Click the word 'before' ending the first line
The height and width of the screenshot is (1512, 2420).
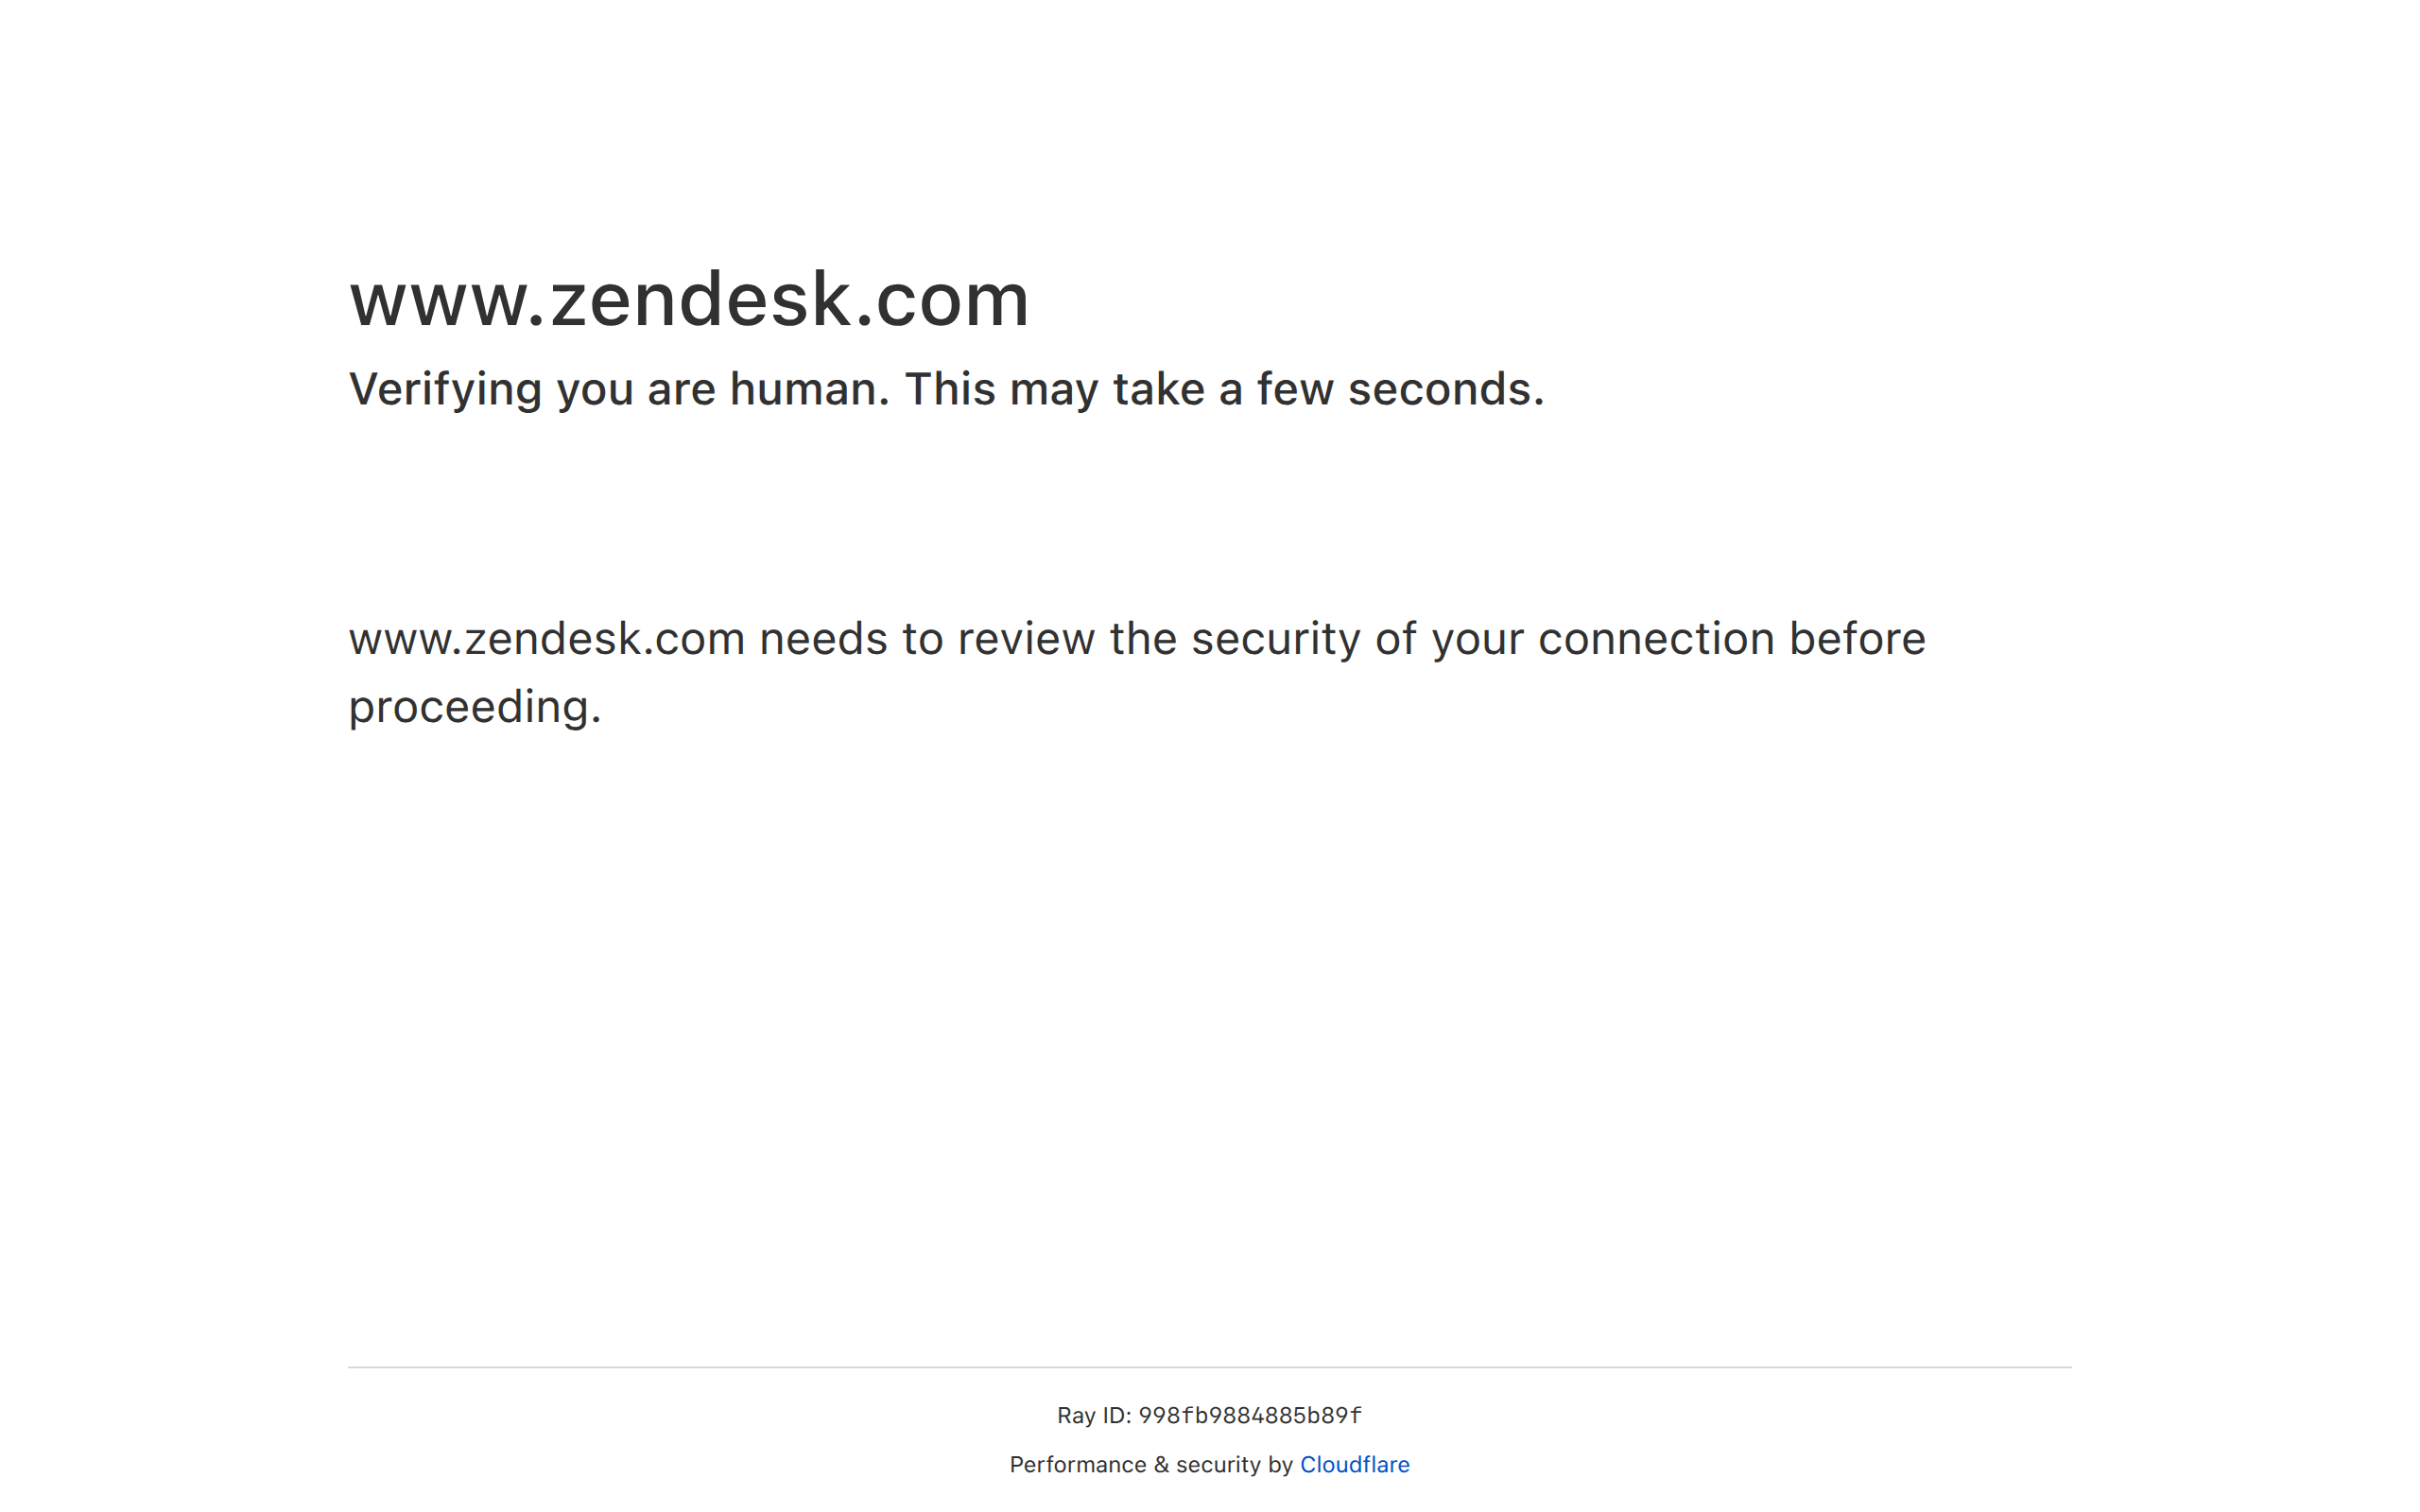point(1856,639)
